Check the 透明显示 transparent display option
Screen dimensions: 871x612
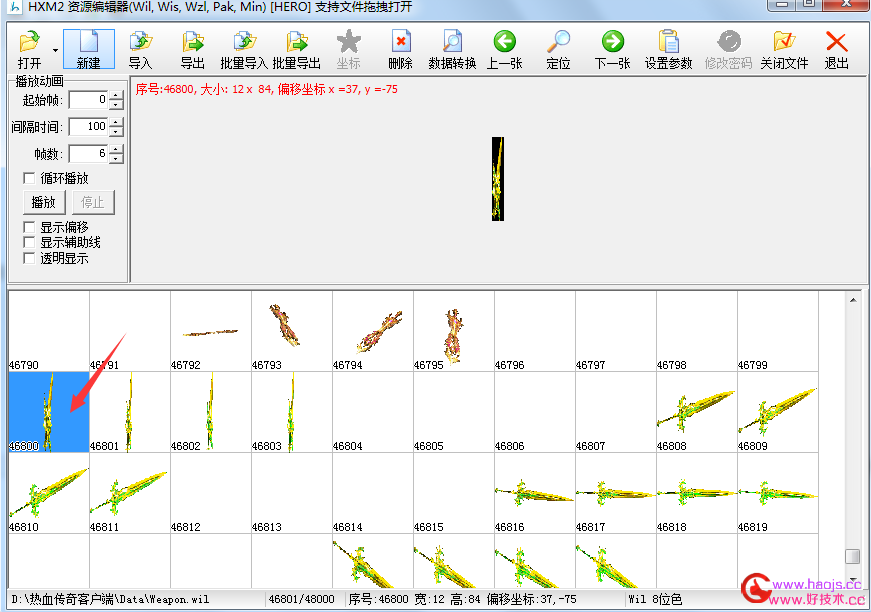29,258
